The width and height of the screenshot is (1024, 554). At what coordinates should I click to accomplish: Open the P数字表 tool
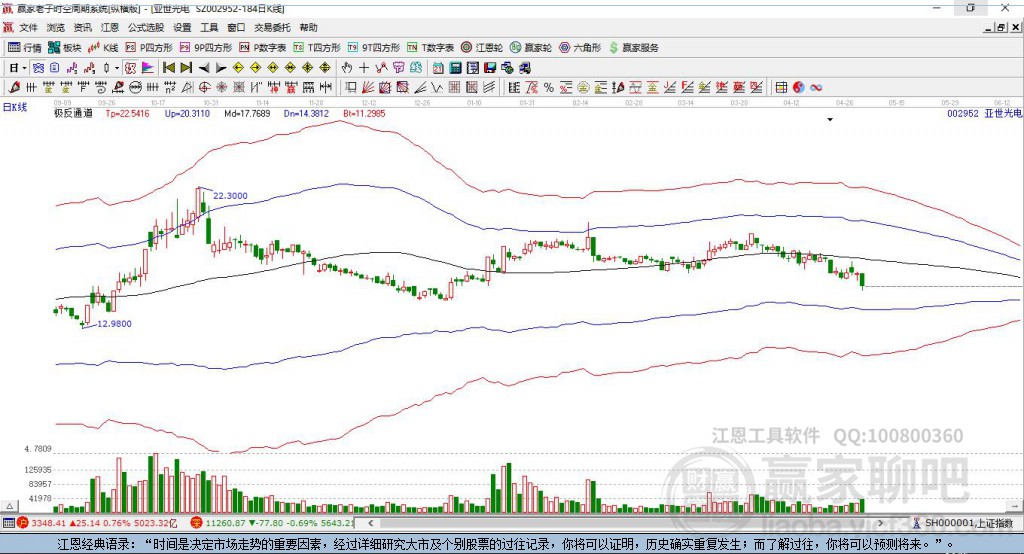tap(263, 48)
